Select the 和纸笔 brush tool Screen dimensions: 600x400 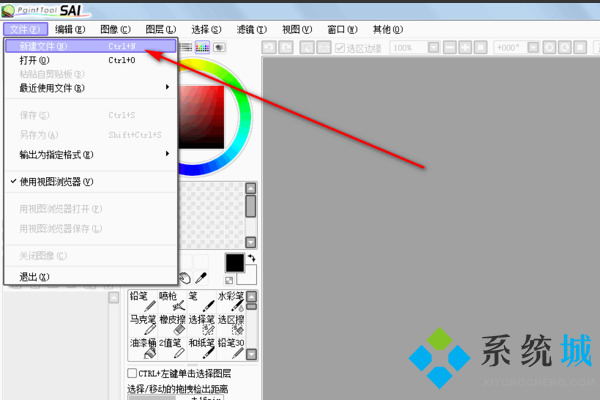[202, 348]
